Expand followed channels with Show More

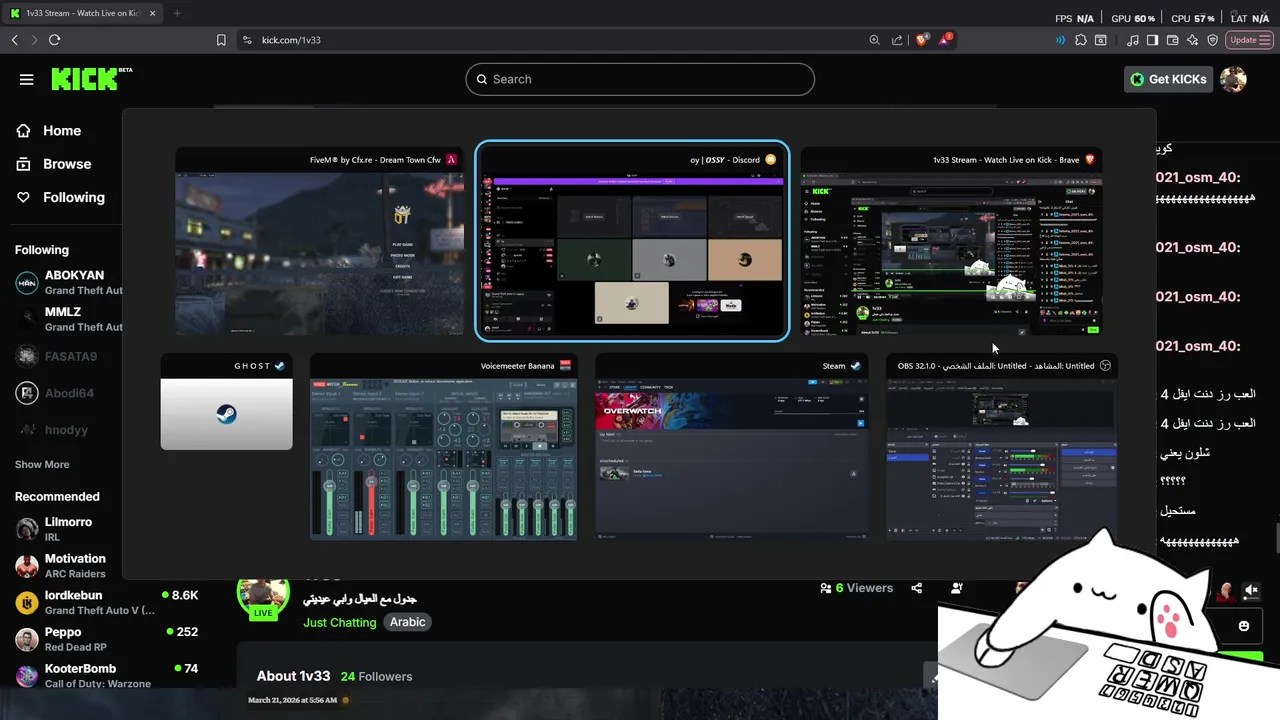[42, 464]
